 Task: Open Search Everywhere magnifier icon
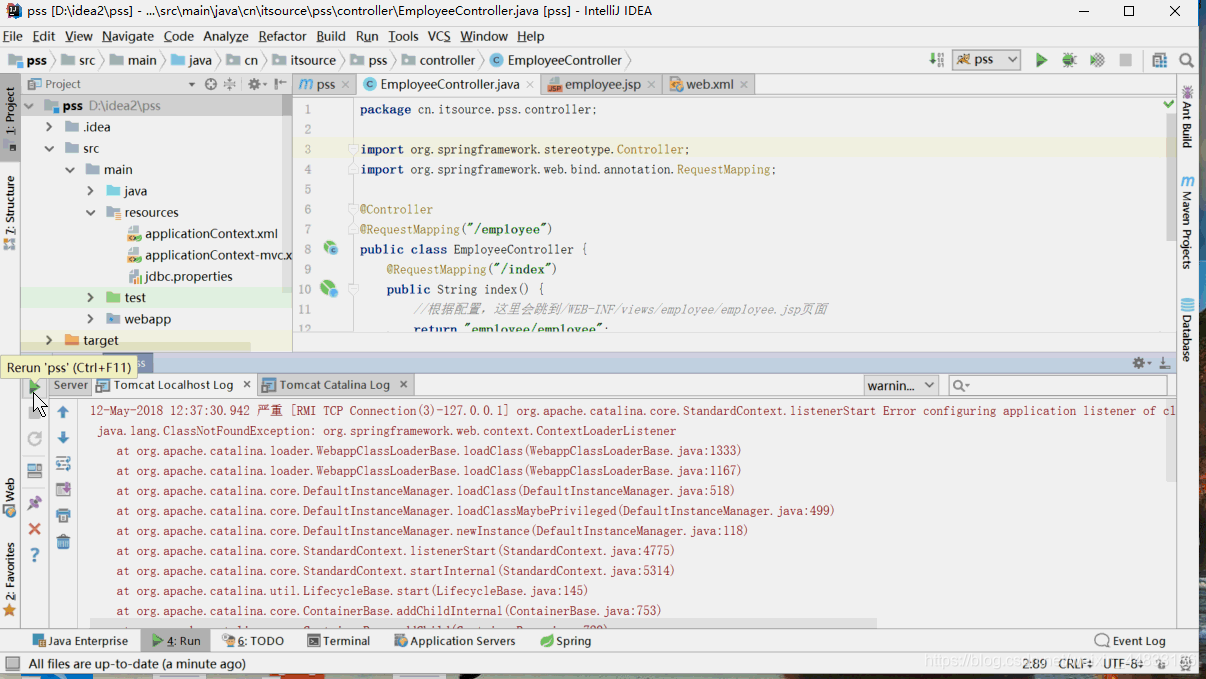[x=1186, y=60]
